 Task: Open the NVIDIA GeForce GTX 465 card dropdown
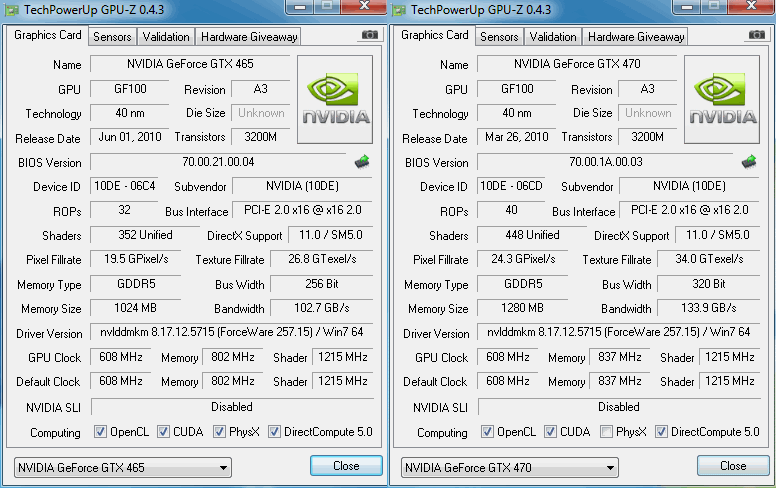pyautogui.click(x=123, y=468)
